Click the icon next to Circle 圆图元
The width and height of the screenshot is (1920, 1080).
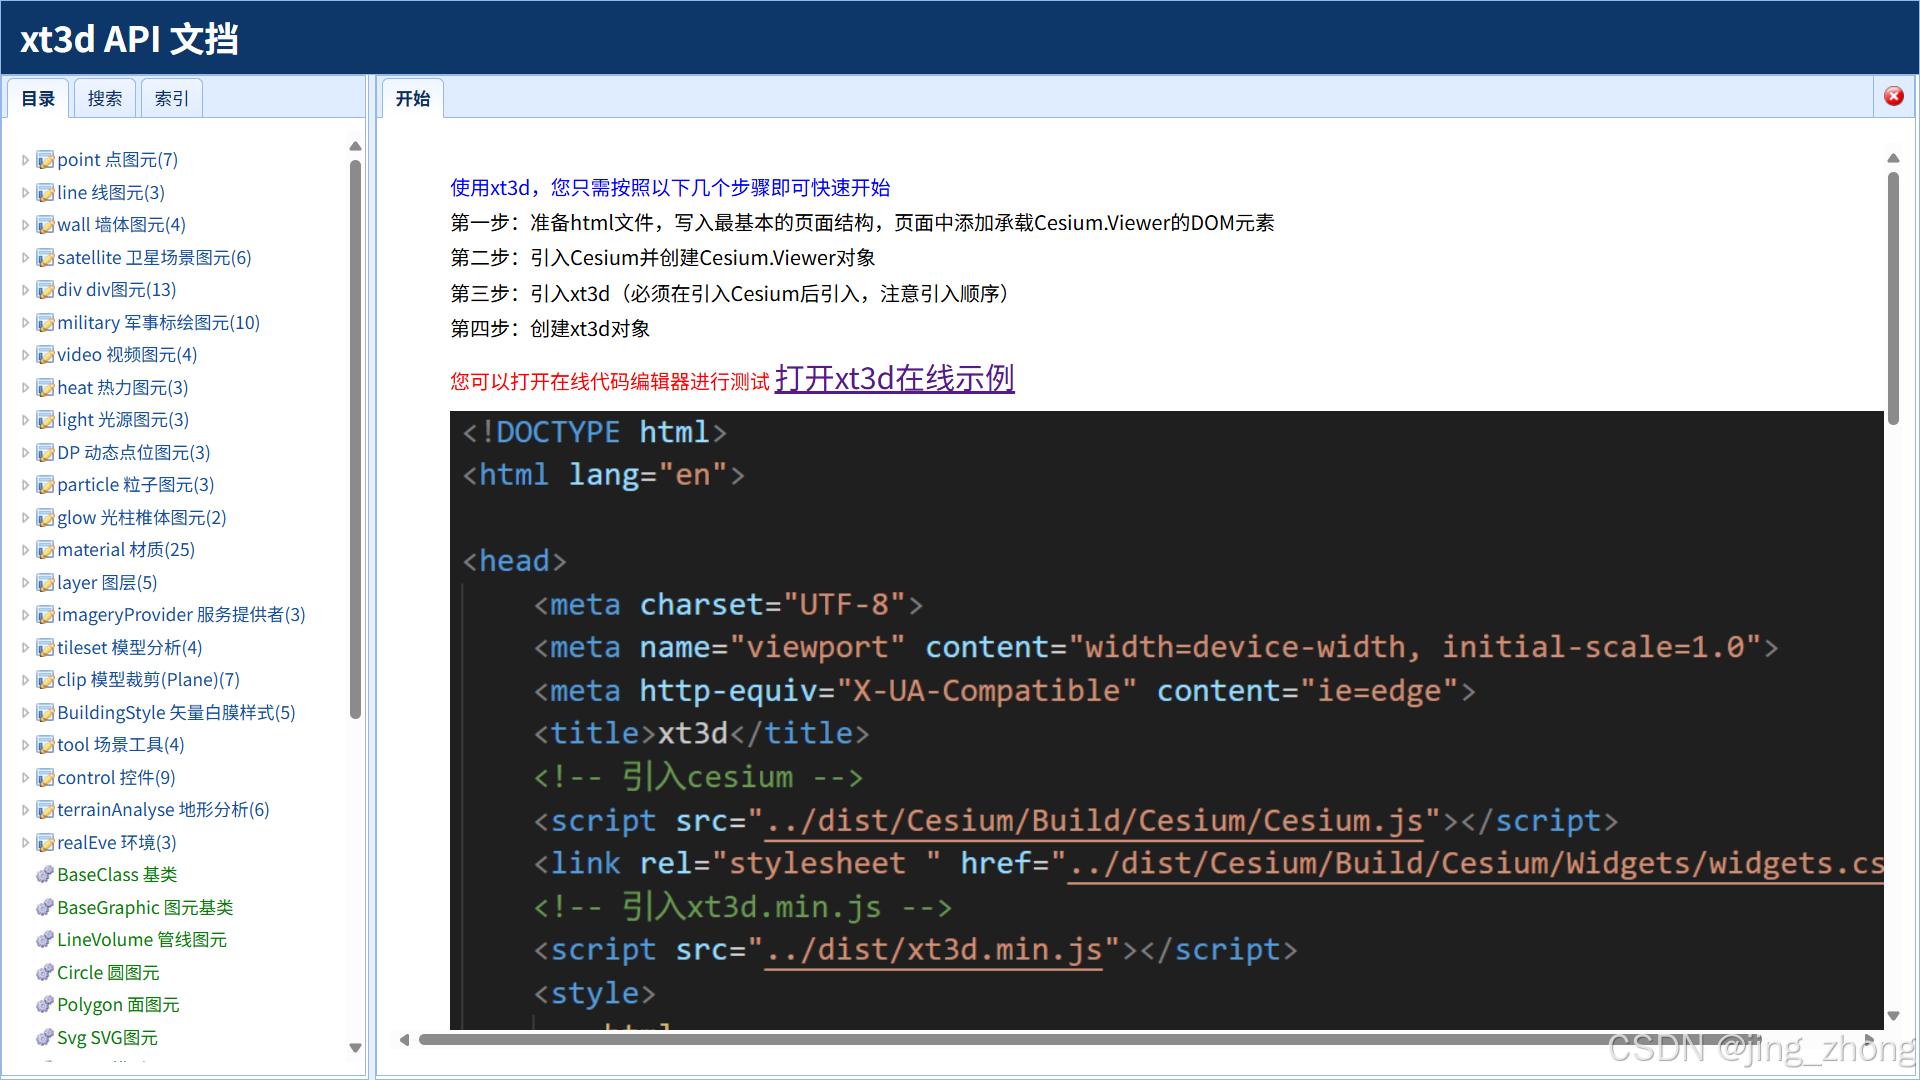tap(45, 973)
